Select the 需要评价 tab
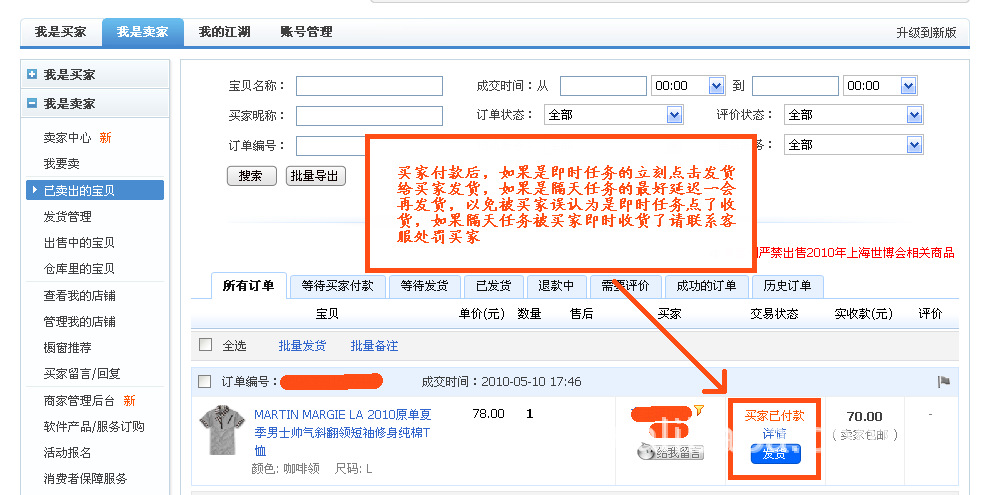Screen dimensions: 1001x495 (625, 286)
